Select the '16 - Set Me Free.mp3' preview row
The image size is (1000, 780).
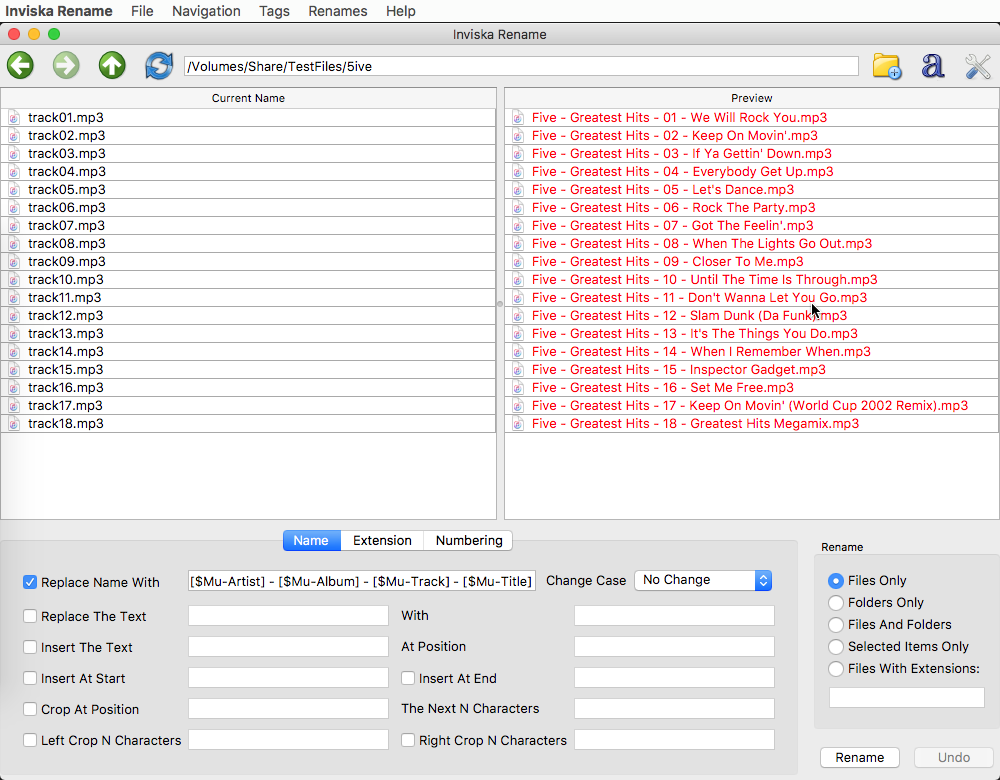[x=751, y=388]
